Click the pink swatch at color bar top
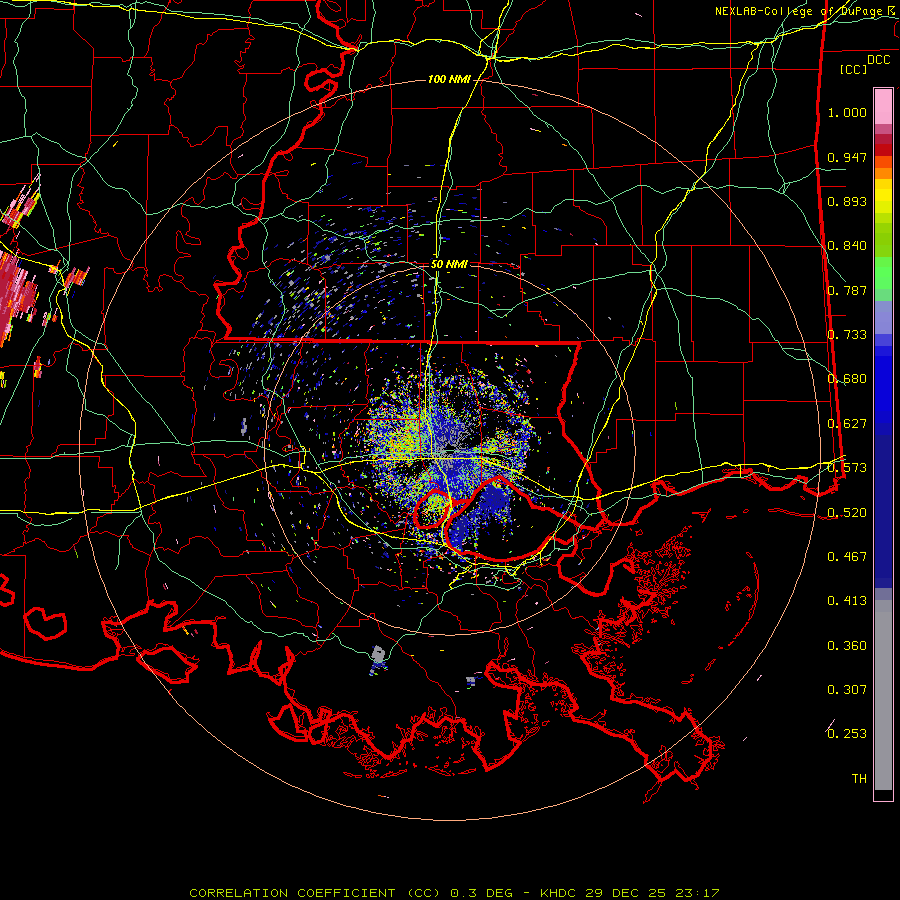900x900 pixels. coord(883,106)
